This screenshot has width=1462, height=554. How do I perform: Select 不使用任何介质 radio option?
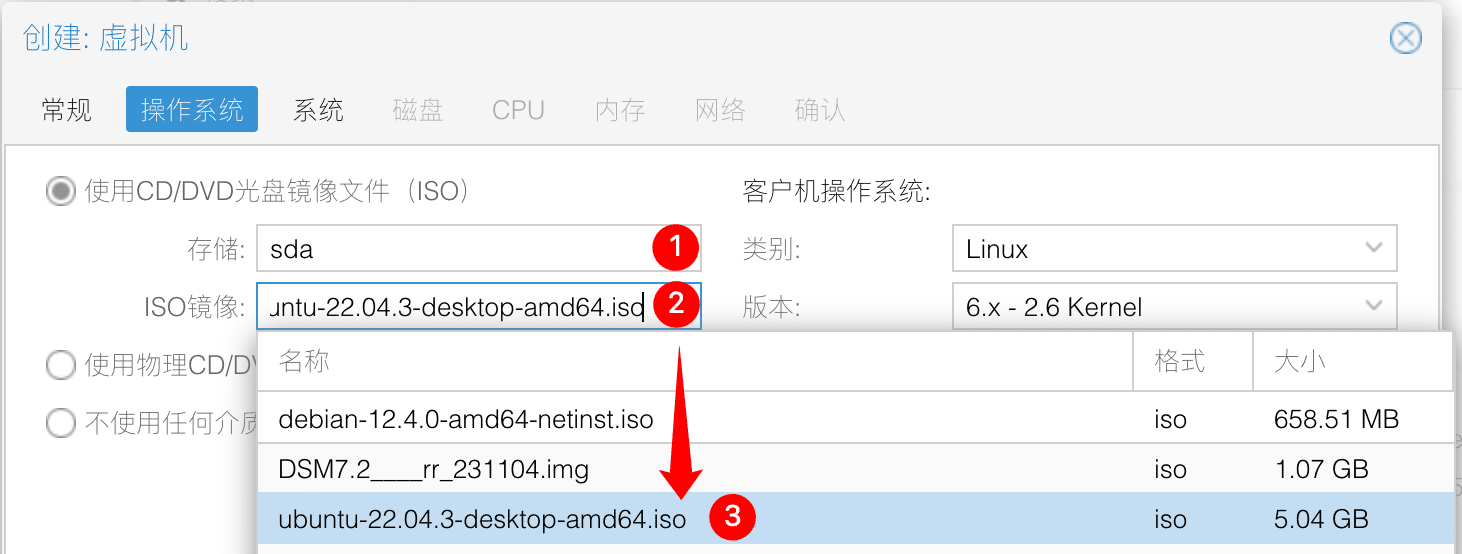(x=62, y=424)
